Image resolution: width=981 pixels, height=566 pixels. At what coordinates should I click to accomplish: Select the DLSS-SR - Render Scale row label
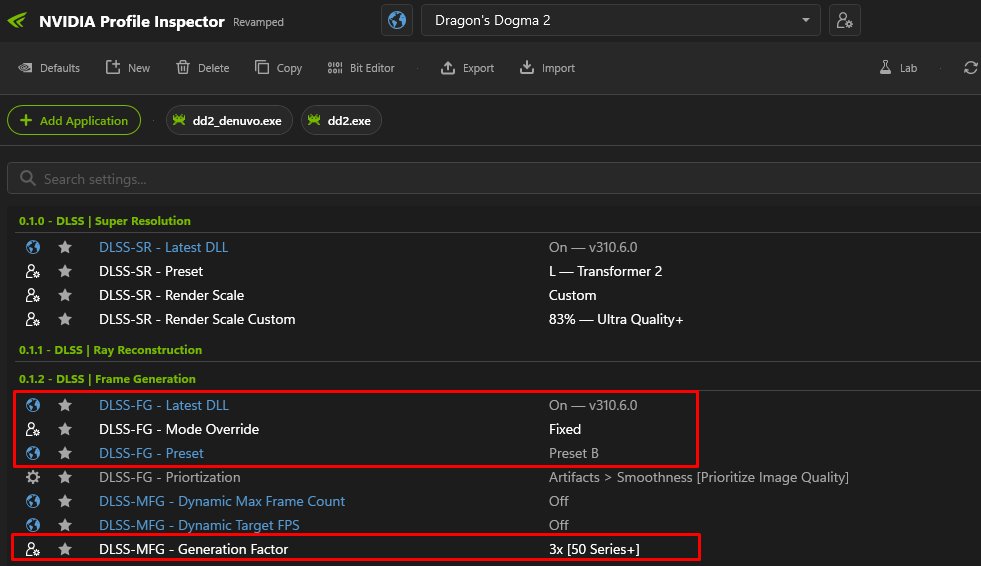coord(171,295)
